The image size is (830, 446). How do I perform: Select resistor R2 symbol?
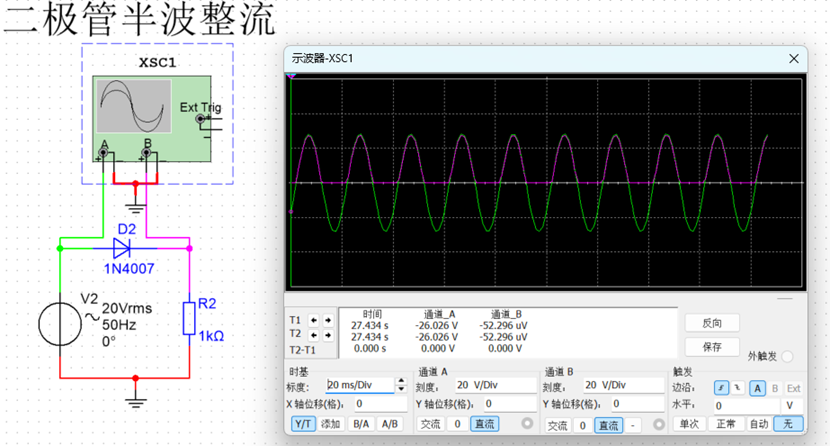[189, 318]
